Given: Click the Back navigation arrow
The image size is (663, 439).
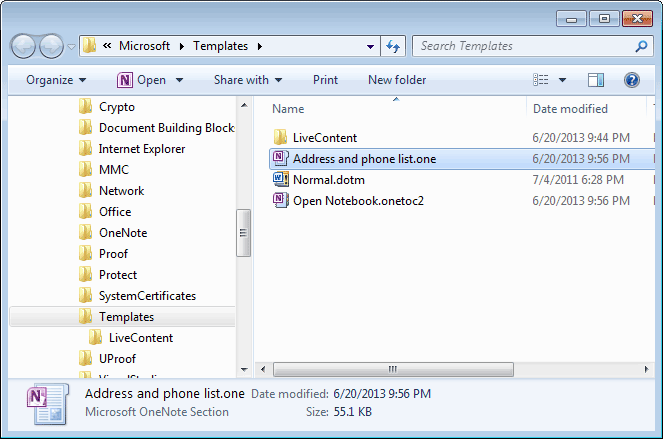Looking at the screenshot, I should pos(23,46).
